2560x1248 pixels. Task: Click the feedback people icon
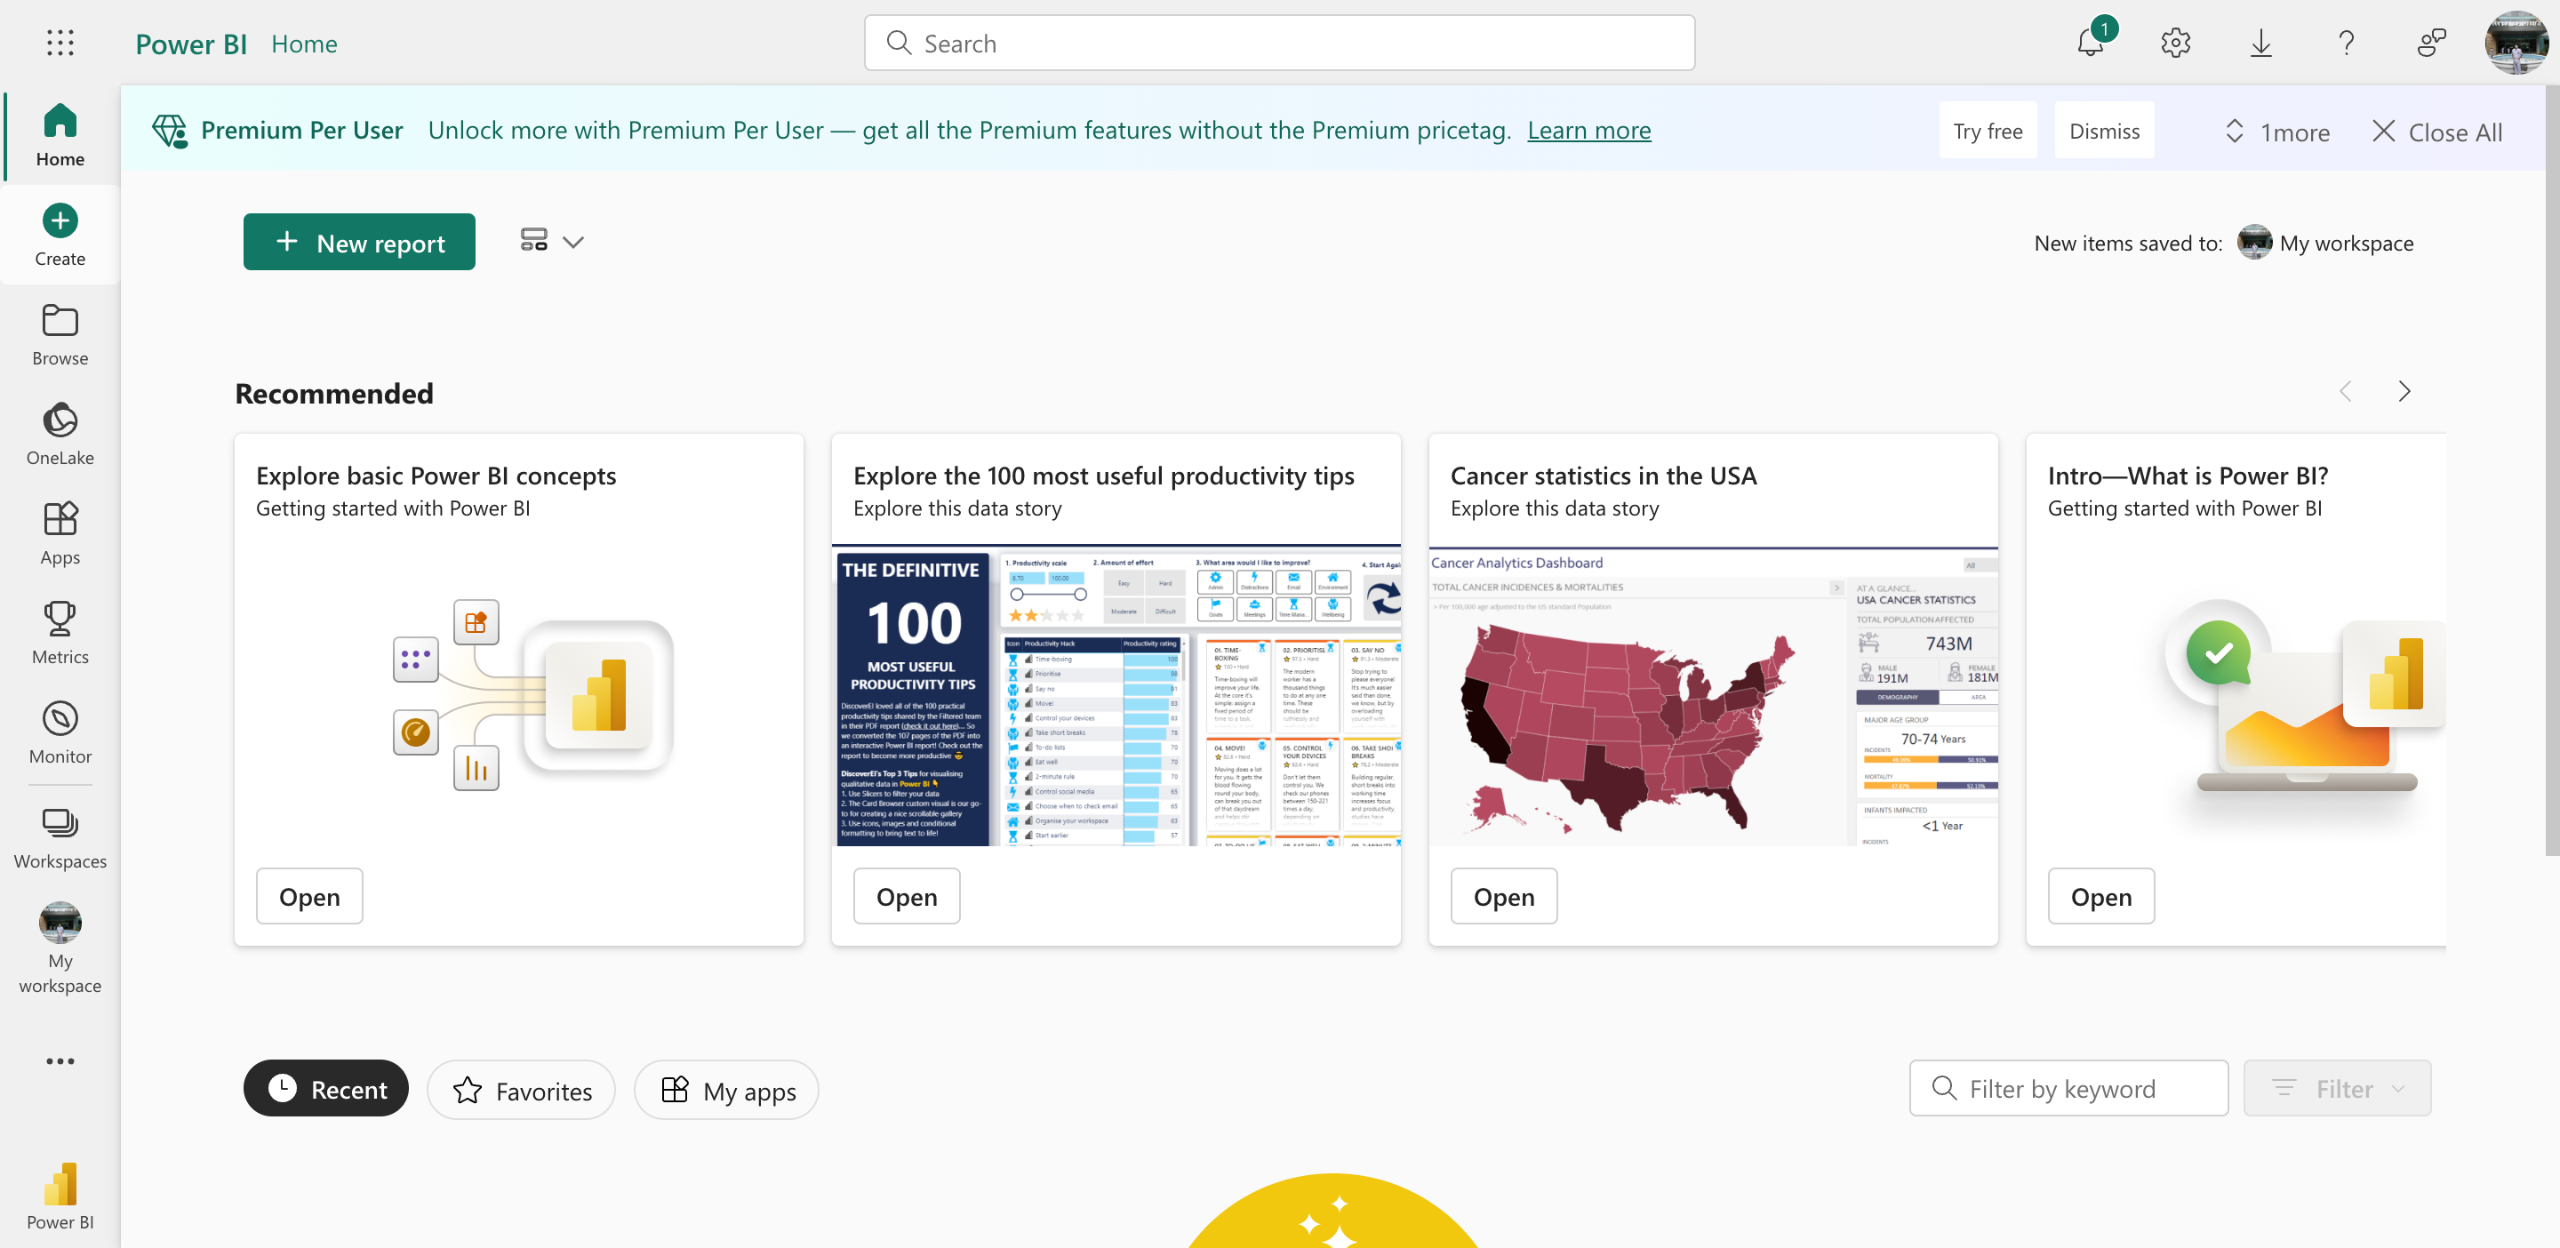[2431, 42]
